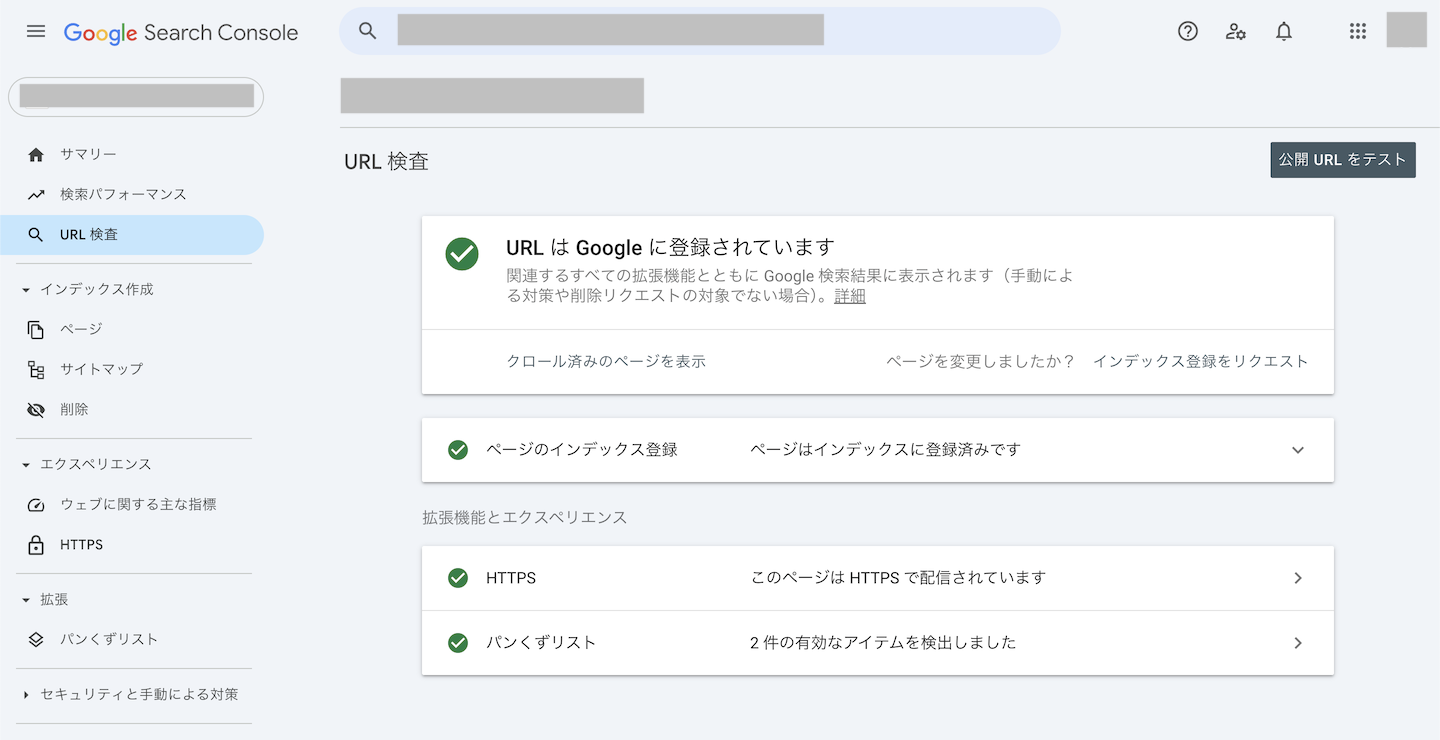Collapse the 拡張 sidebar section
Viewport: 1440px width, 740px height.
point(26,600)
